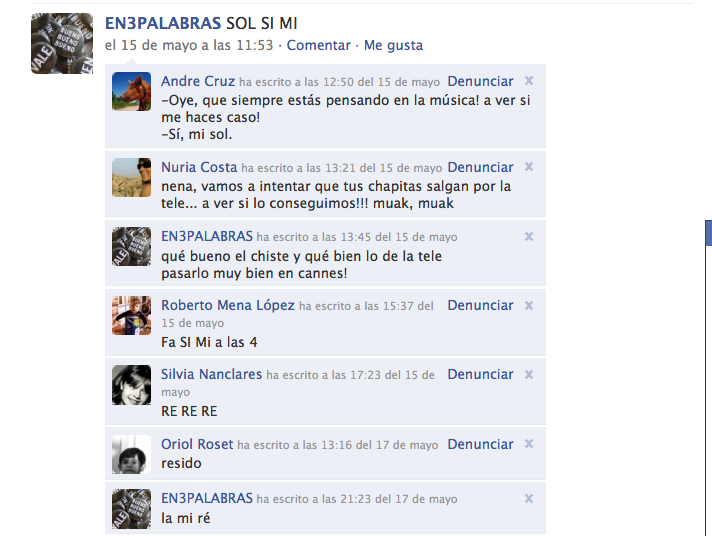Open Nuria Costa's profile name link
712x536 pixels.
(199, 167)
